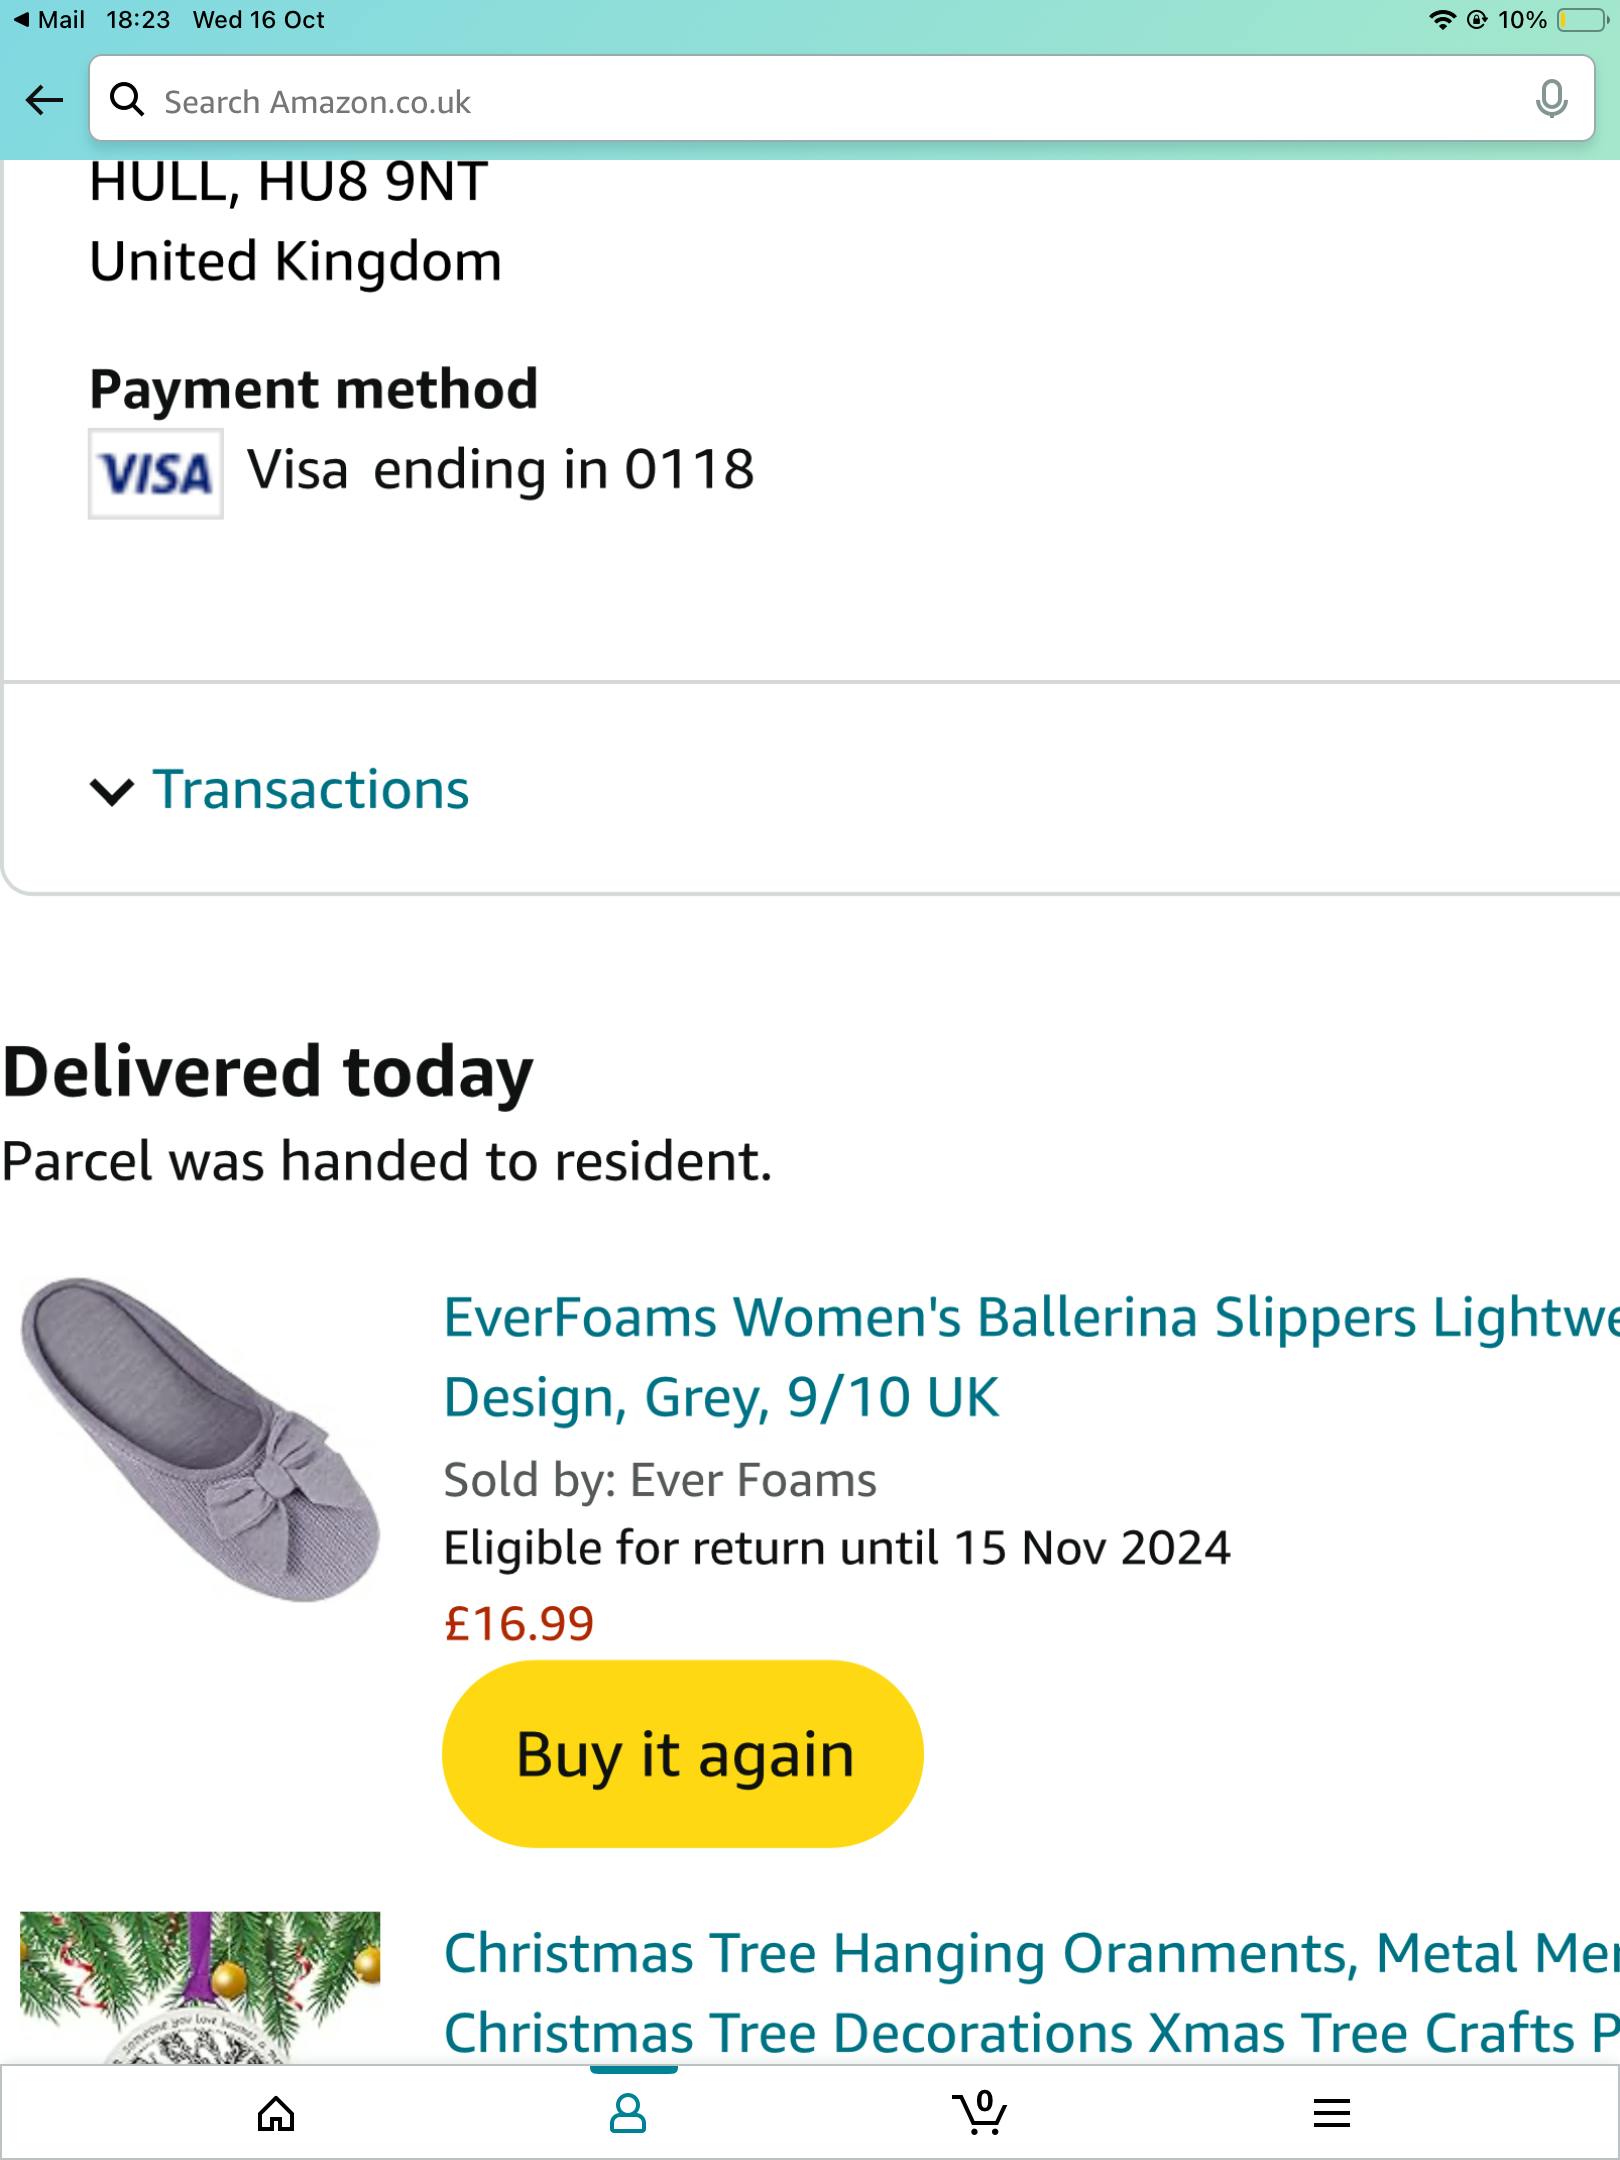Tap the 18:23 clock in status bar
1620x2160 pixels.
click(138, 20)
